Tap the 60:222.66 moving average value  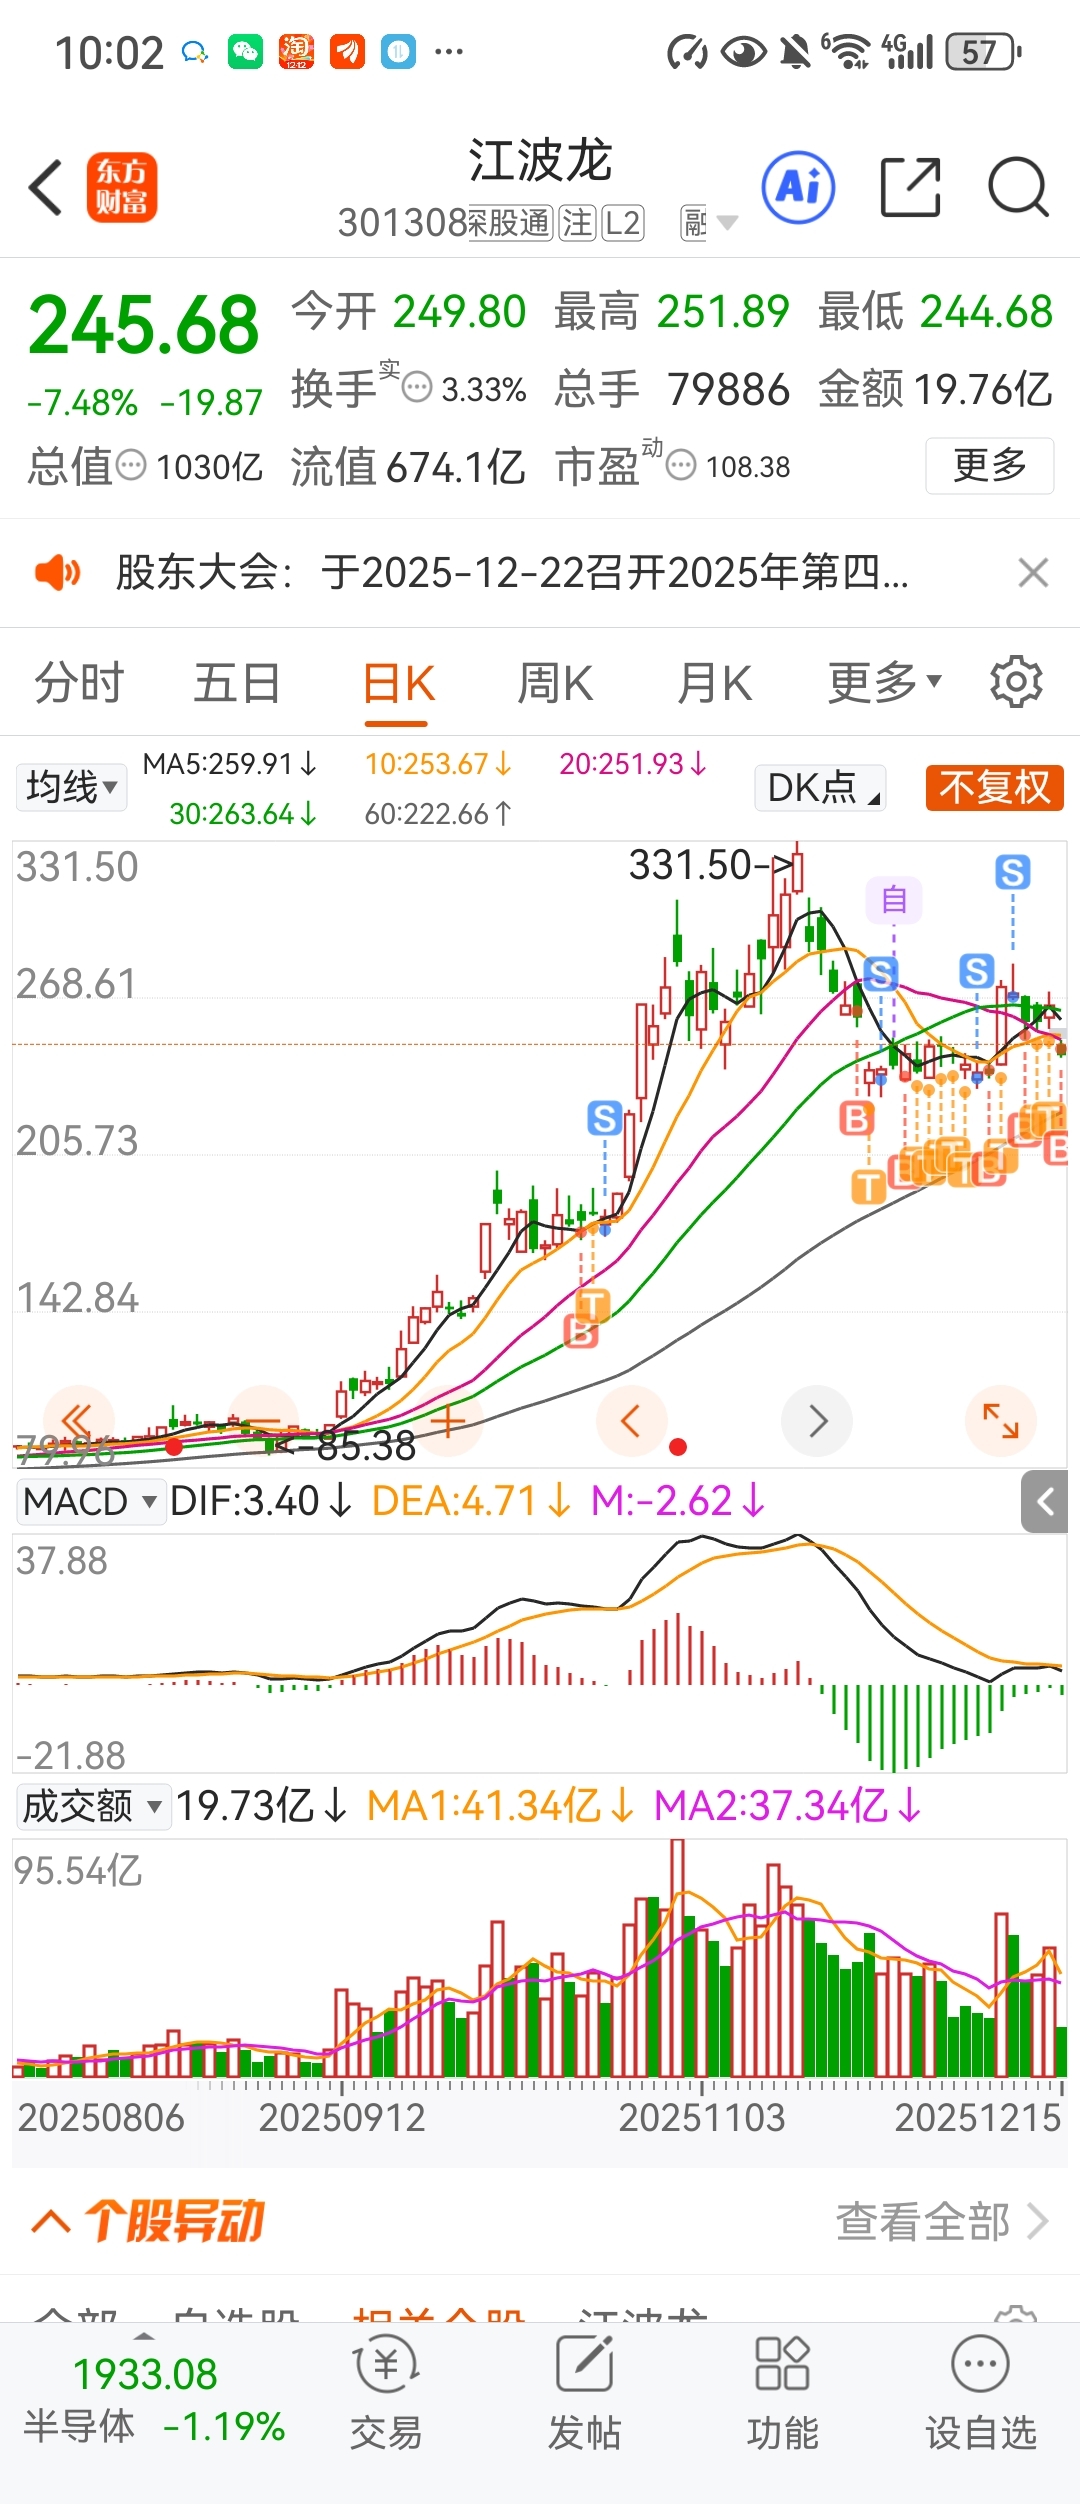(438, 814)
